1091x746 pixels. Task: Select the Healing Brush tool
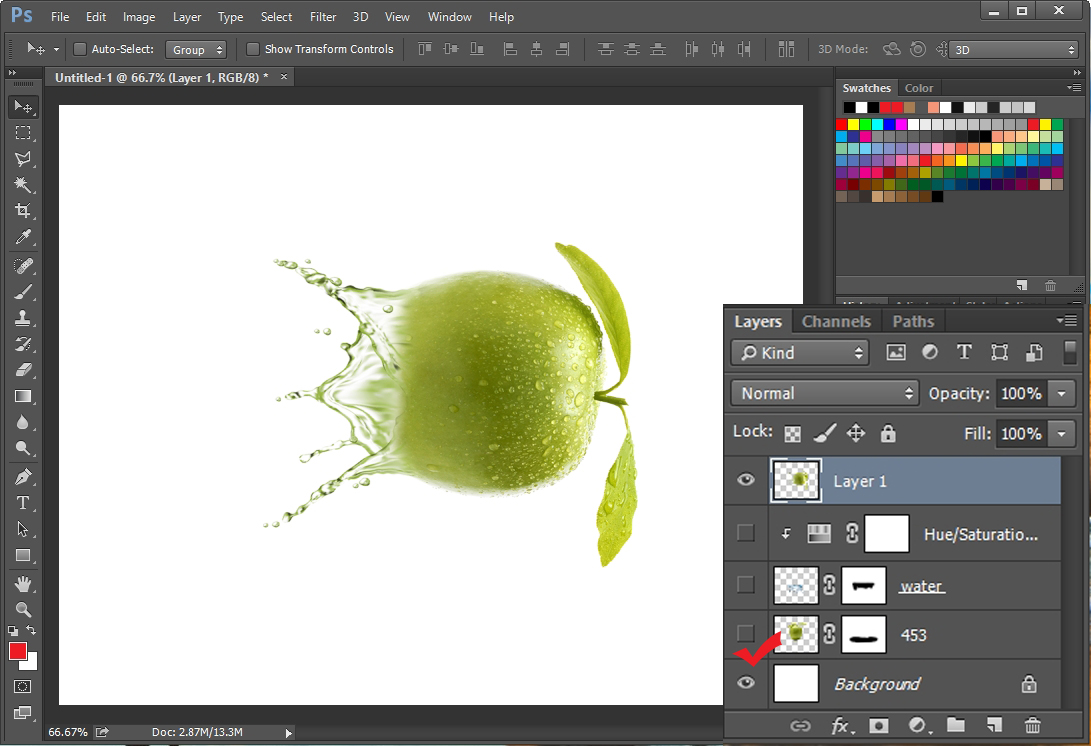23,266
